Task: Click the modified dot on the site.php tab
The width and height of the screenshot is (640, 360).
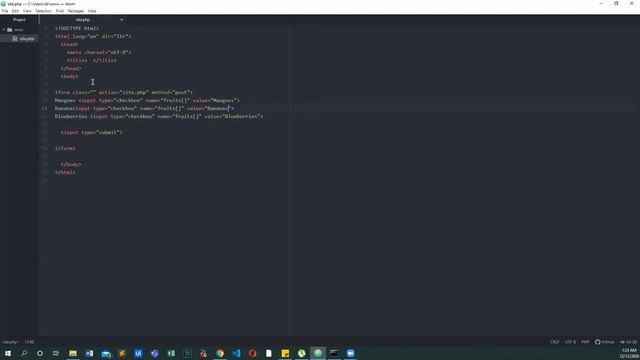Action: tap(121, 20)
